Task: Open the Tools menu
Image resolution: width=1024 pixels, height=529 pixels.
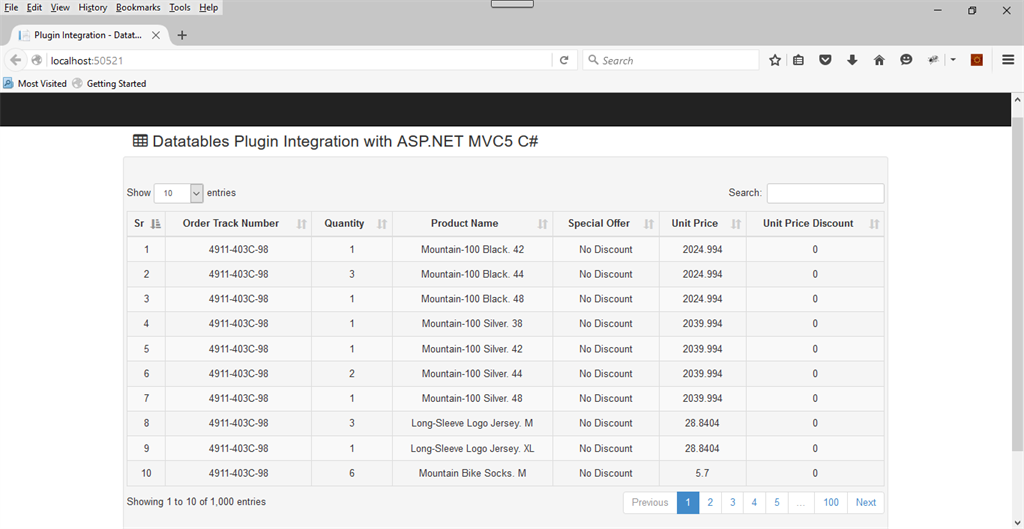Action: pos(180,8)
